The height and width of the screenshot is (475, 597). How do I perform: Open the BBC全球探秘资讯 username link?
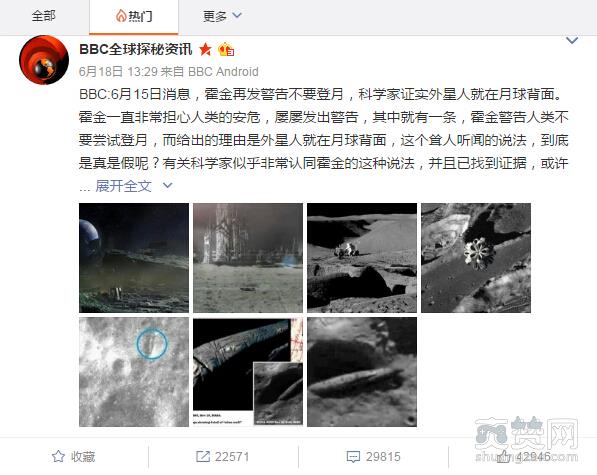136,49
